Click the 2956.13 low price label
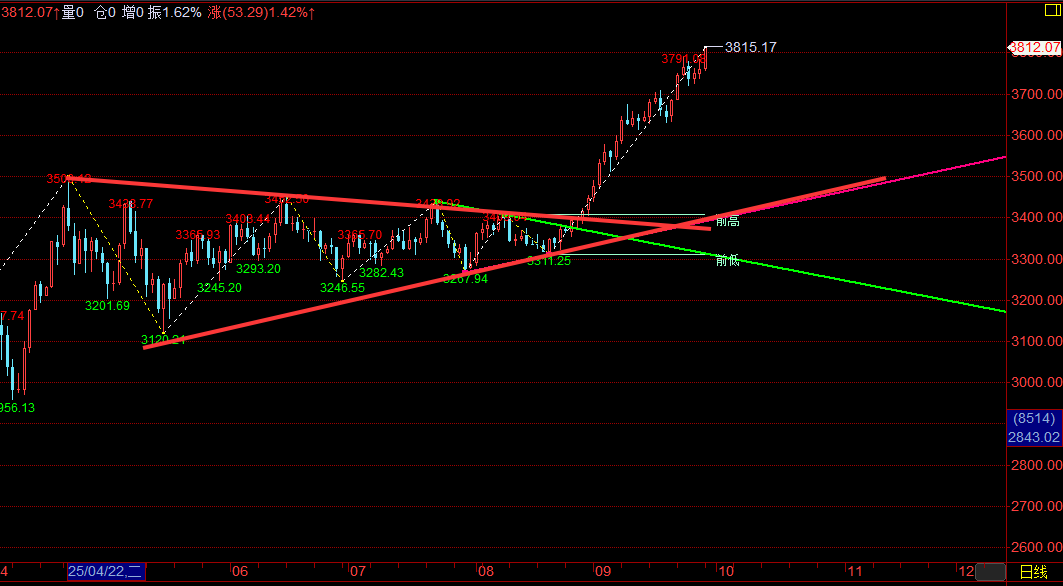Image resolution: width=1063 pixels, height=586 pixels. coord(17,407)
